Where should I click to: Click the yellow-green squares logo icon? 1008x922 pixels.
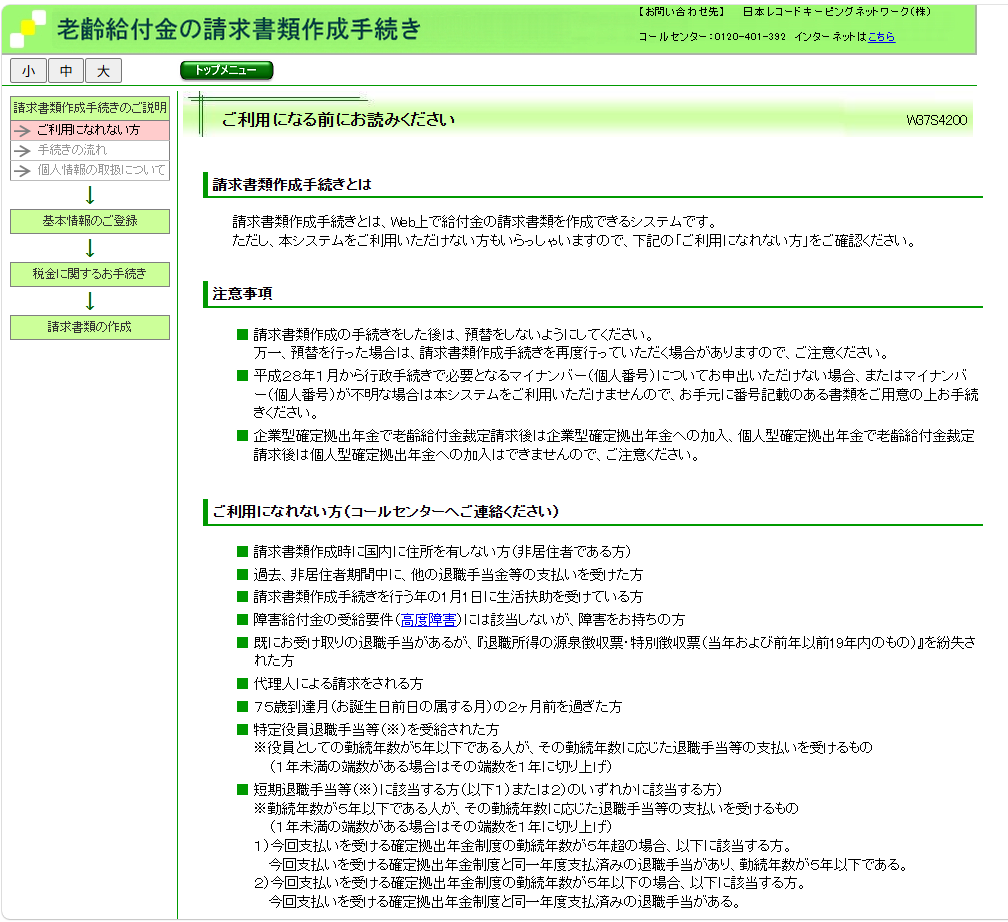point(27,29)
